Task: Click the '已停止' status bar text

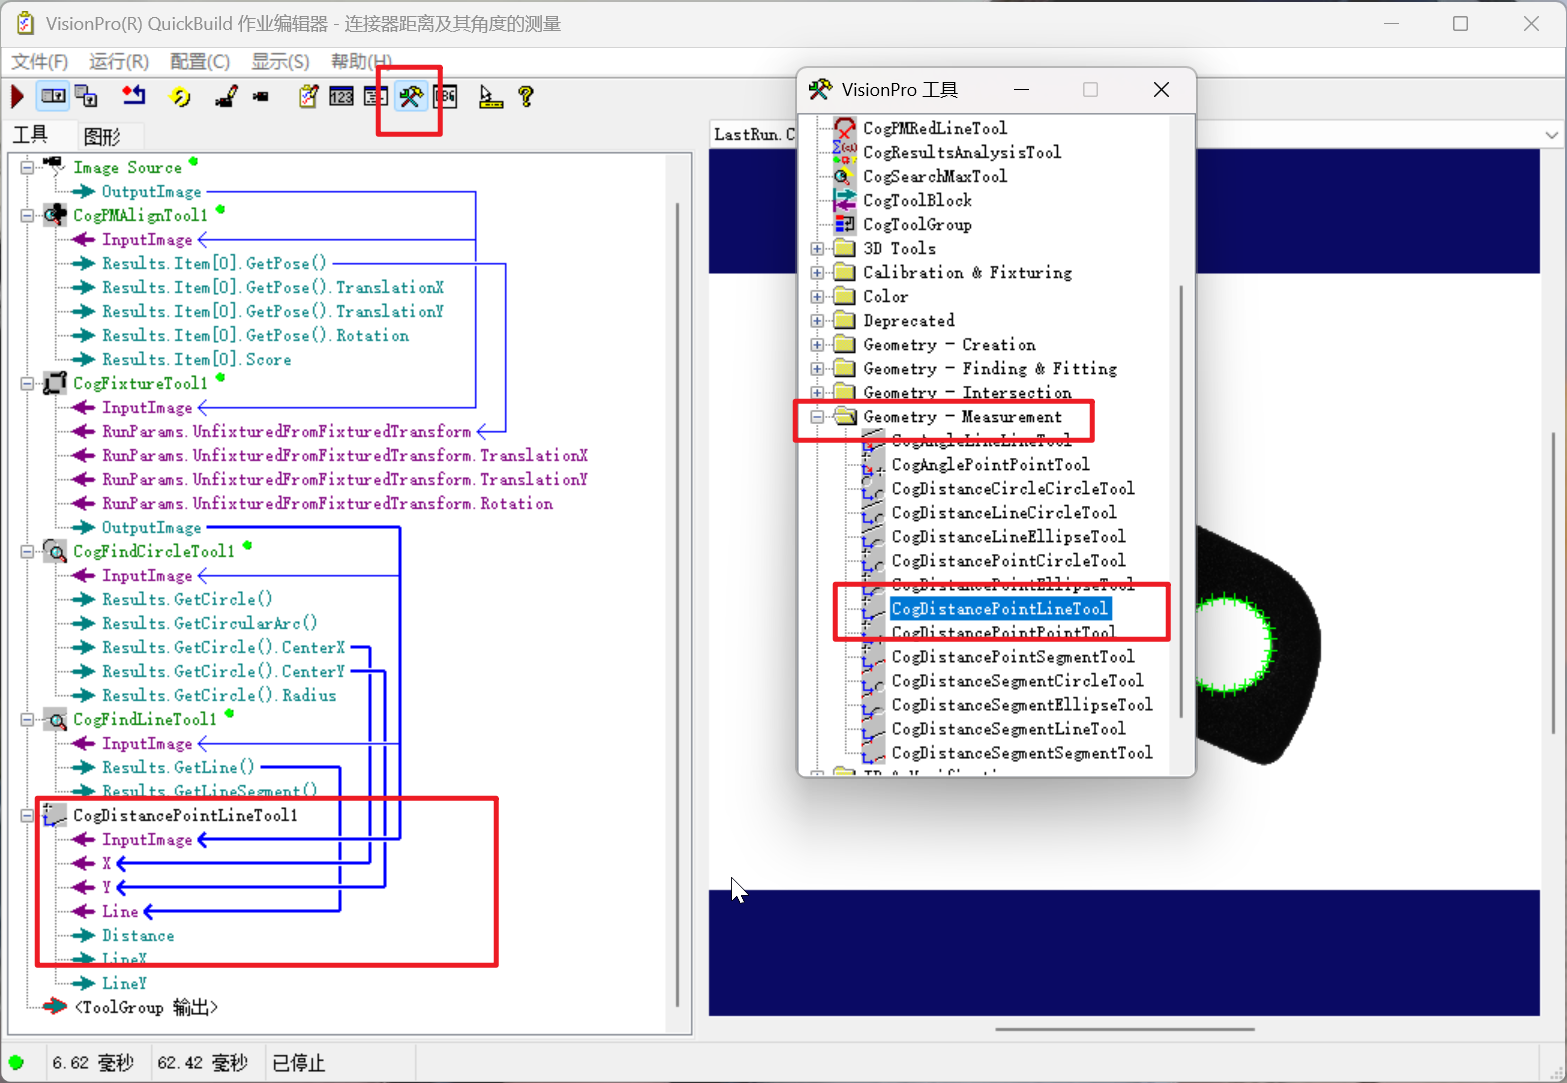Action: (x=298, y=1062)
